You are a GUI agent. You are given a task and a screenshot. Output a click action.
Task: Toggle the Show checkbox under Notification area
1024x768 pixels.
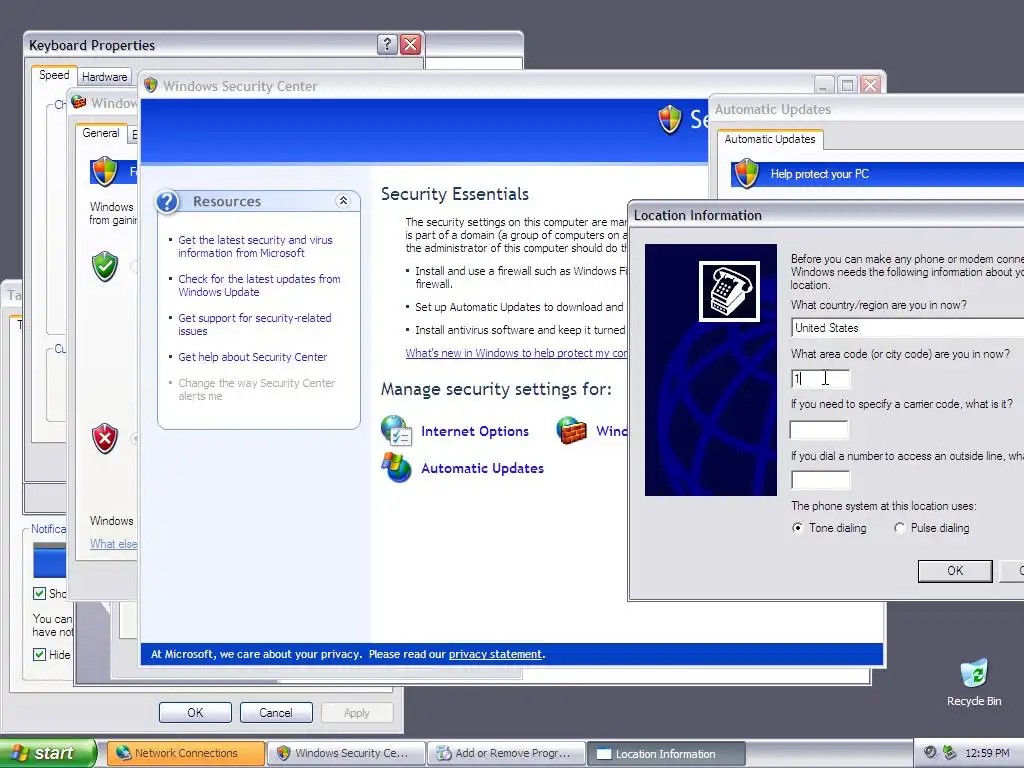click(39, 593)
